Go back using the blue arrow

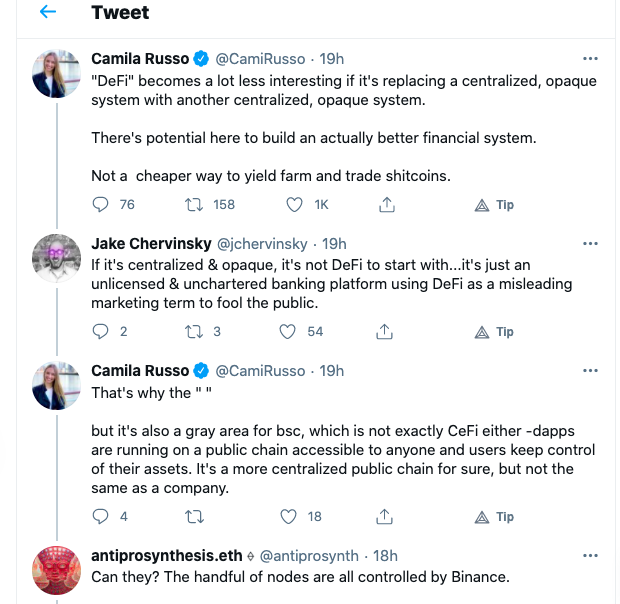[48, 12]
